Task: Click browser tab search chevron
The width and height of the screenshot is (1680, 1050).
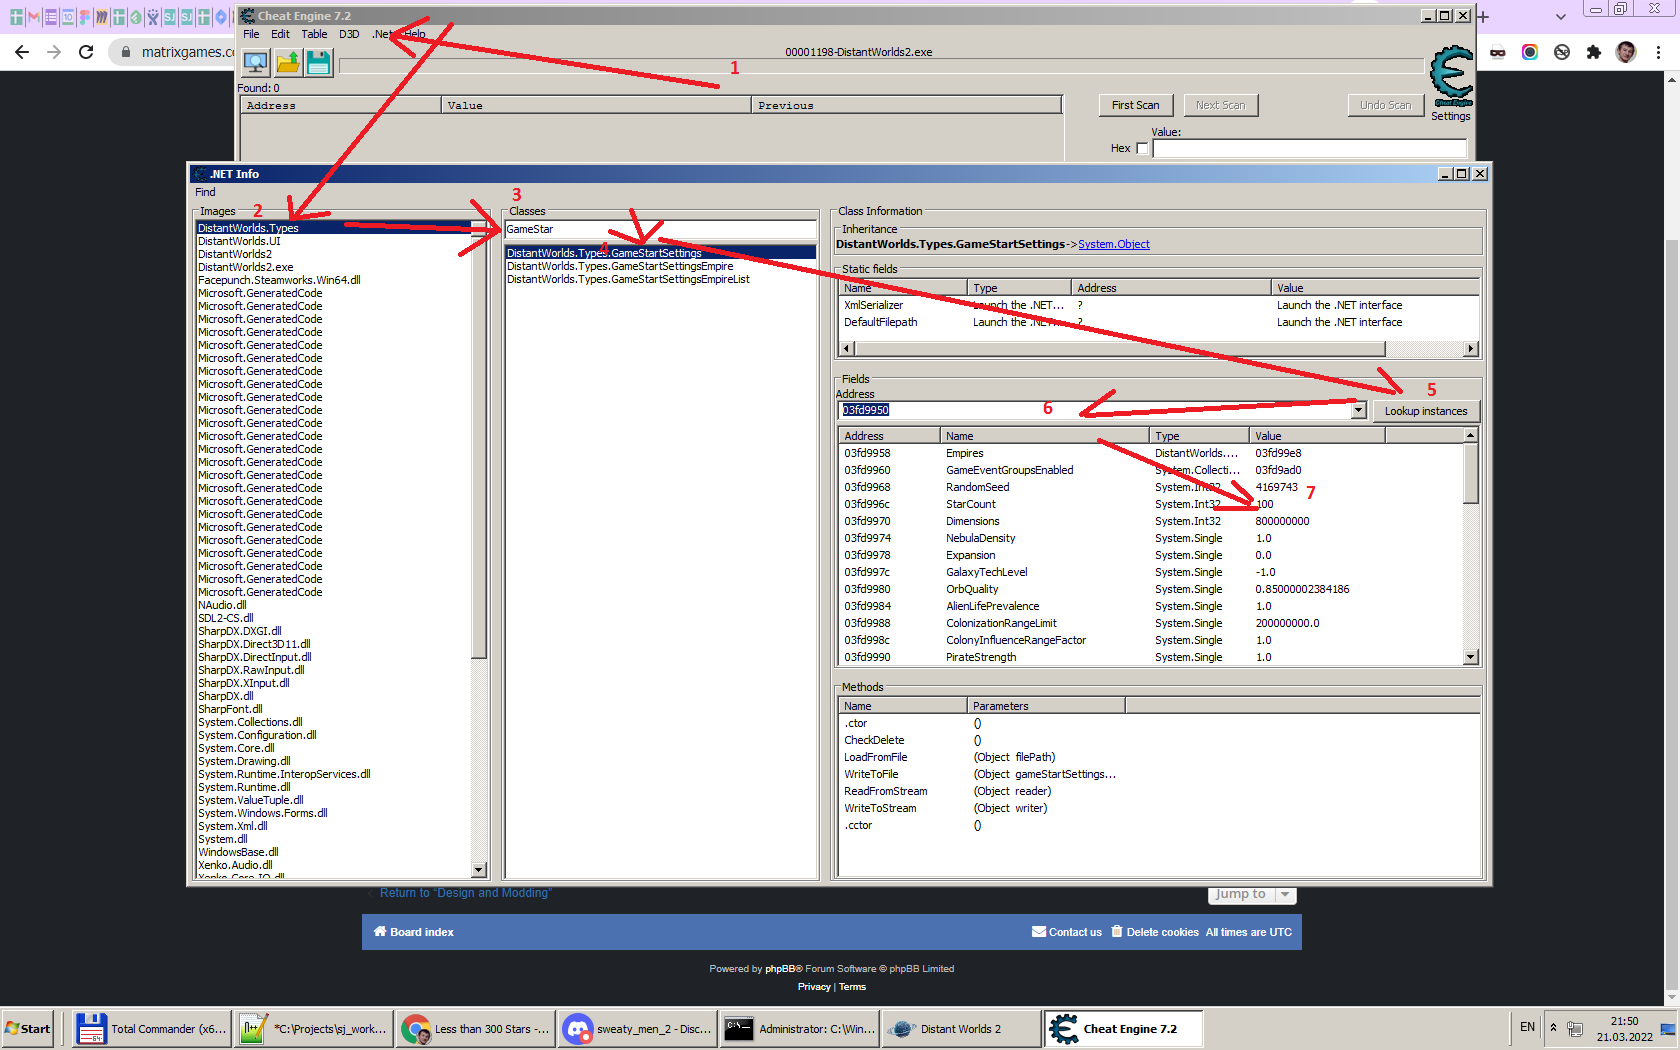Action: tap(1561, 17)
